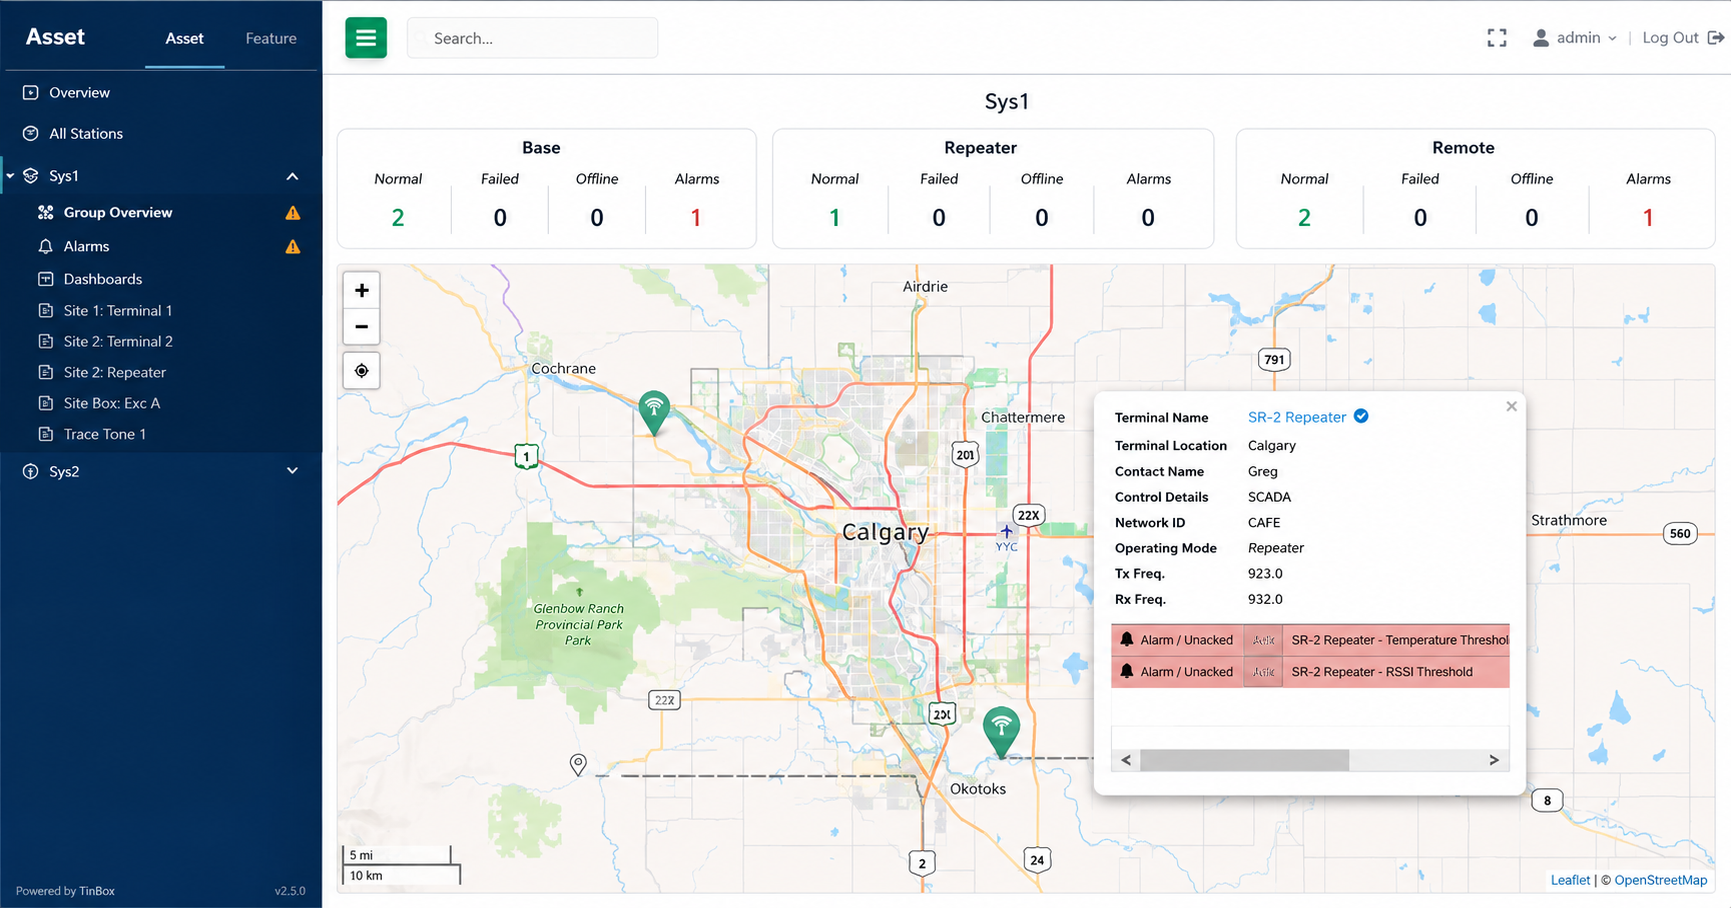Open the admin dropdown arrow
This screenshot has width=1731, height=908.
(1612, 38)
